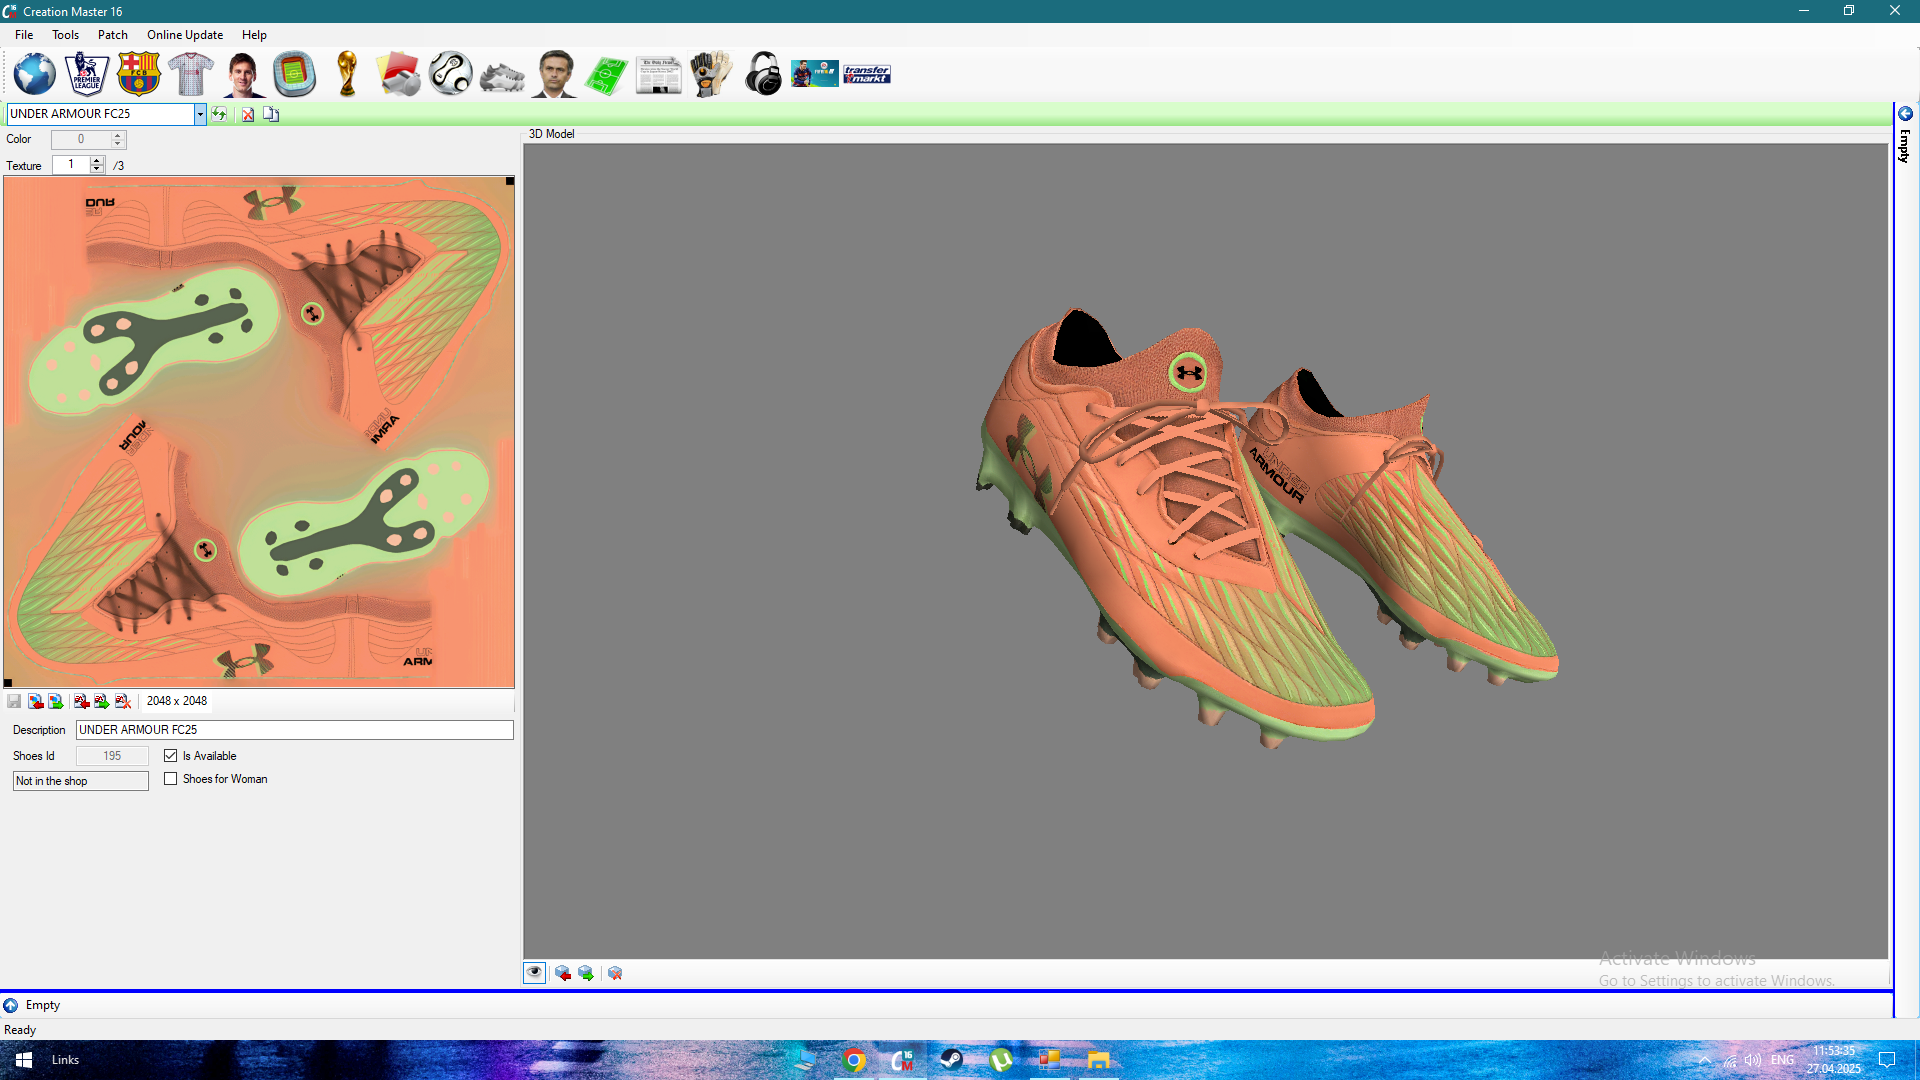Open the Online Update menu
This screenshot has height=1080, width=1920.
185,35
